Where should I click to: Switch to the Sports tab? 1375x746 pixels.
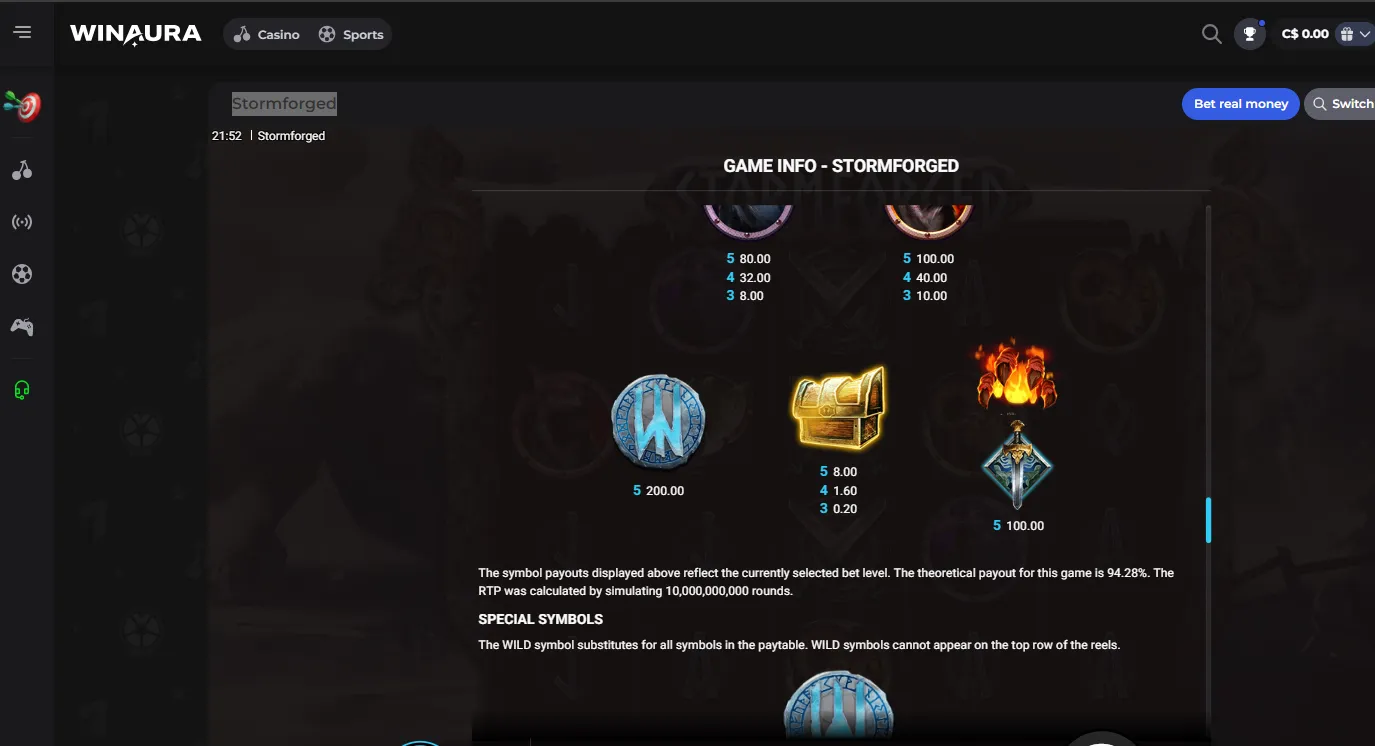[351, 35]
